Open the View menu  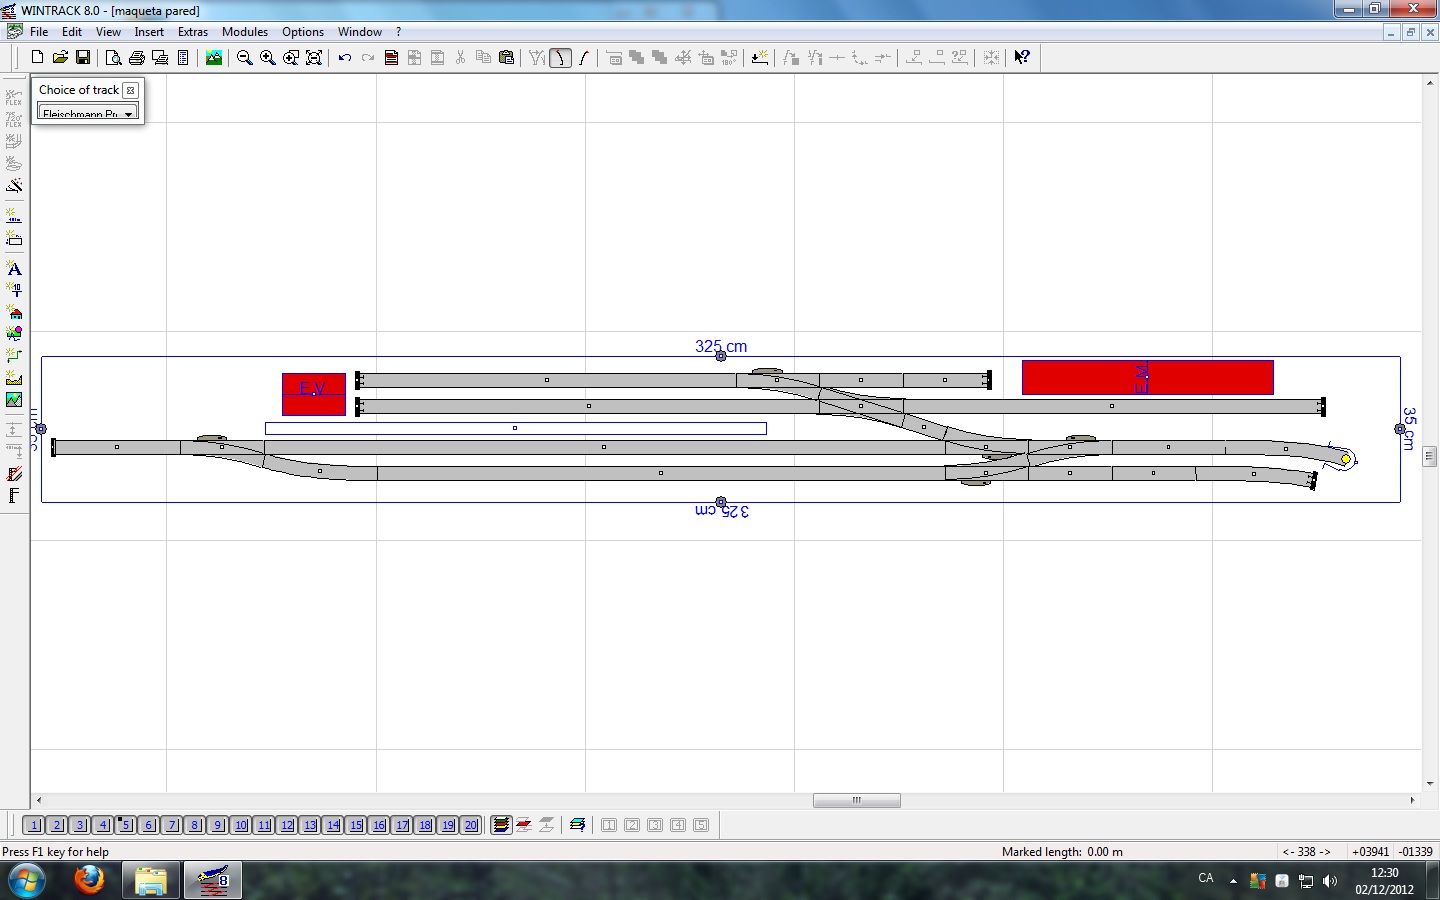pos(108,32)
